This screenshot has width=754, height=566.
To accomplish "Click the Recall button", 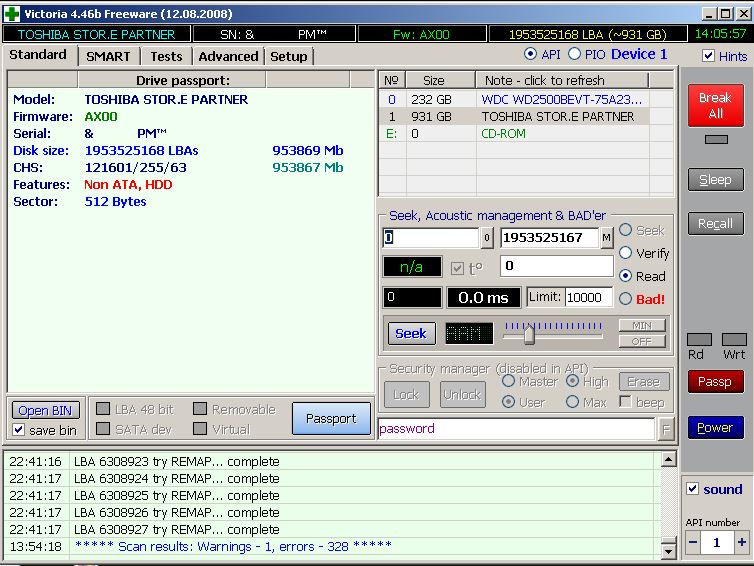I will pos(714,224).
